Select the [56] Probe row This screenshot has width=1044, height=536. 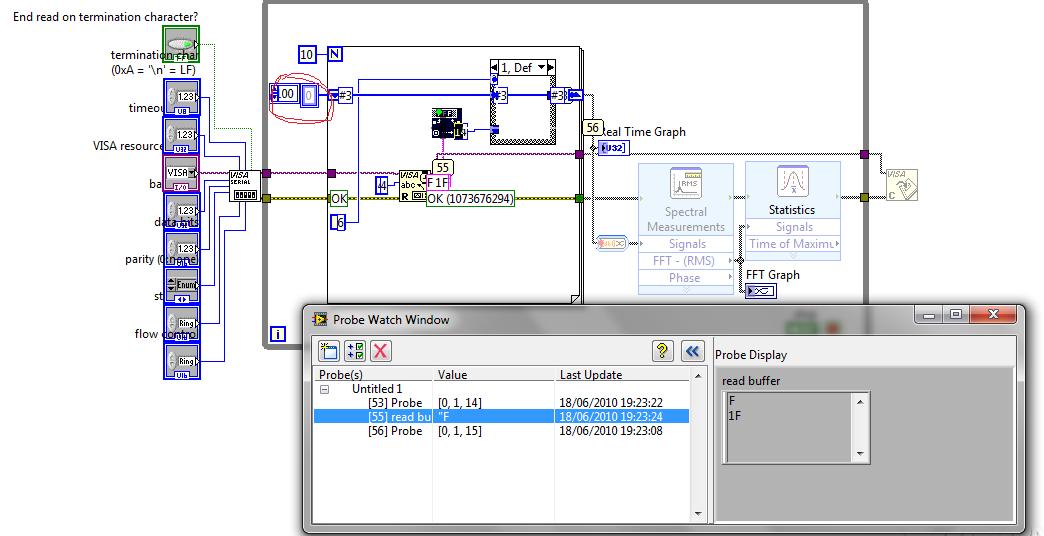click(x=501, y=431)
